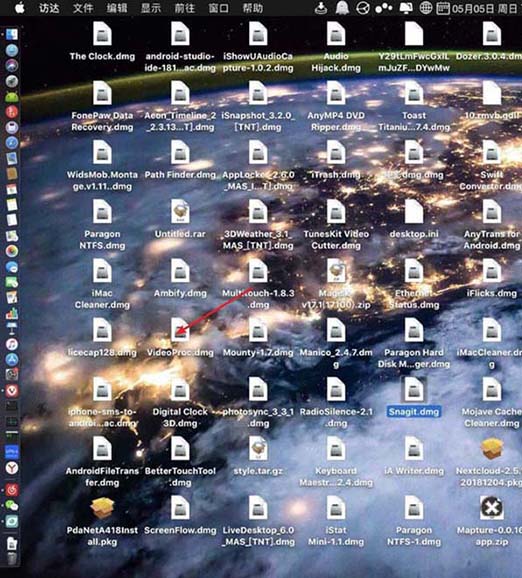
Task: Select style.tar.gz archive icon
Action: point(258,449)
